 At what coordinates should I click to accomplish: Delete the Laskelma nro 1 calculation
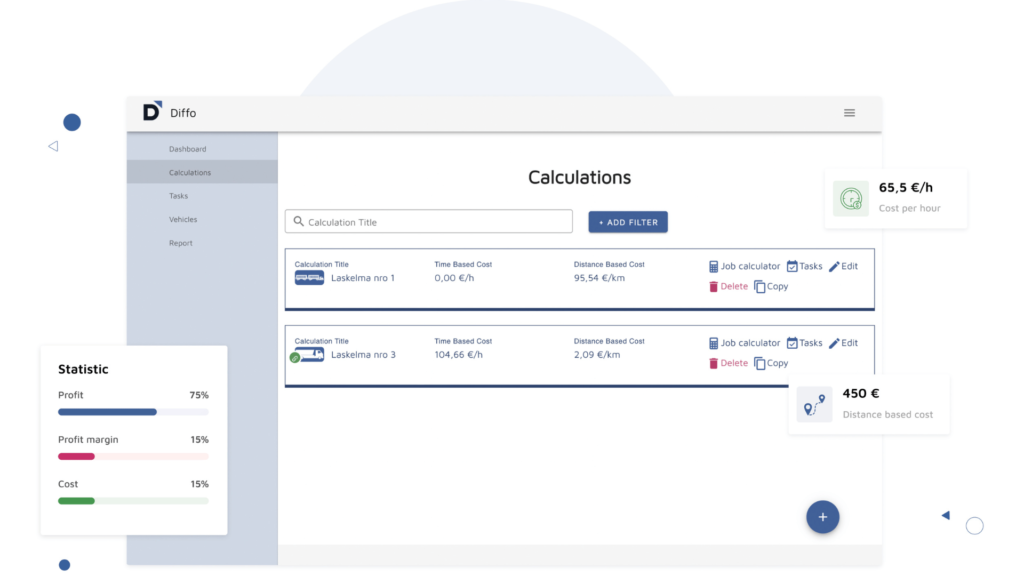728,287
